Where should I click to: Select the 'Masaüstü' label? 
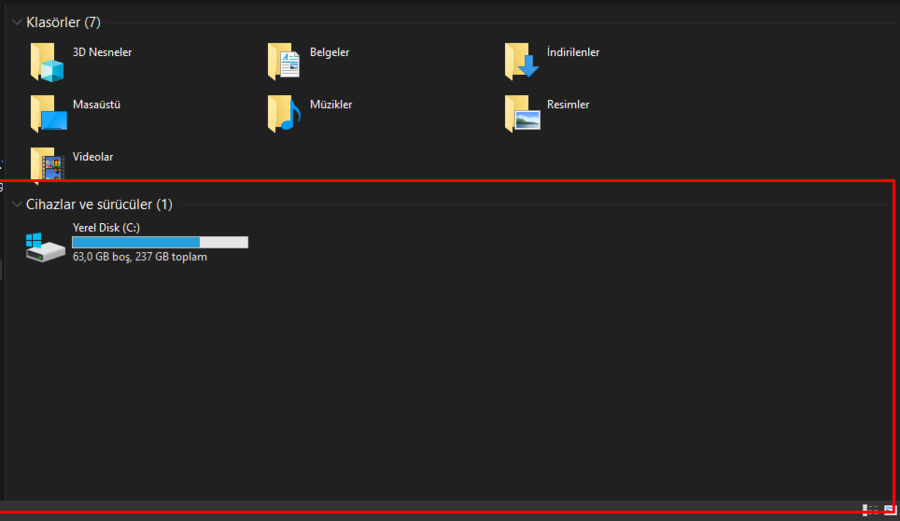(x=96, y=104)
